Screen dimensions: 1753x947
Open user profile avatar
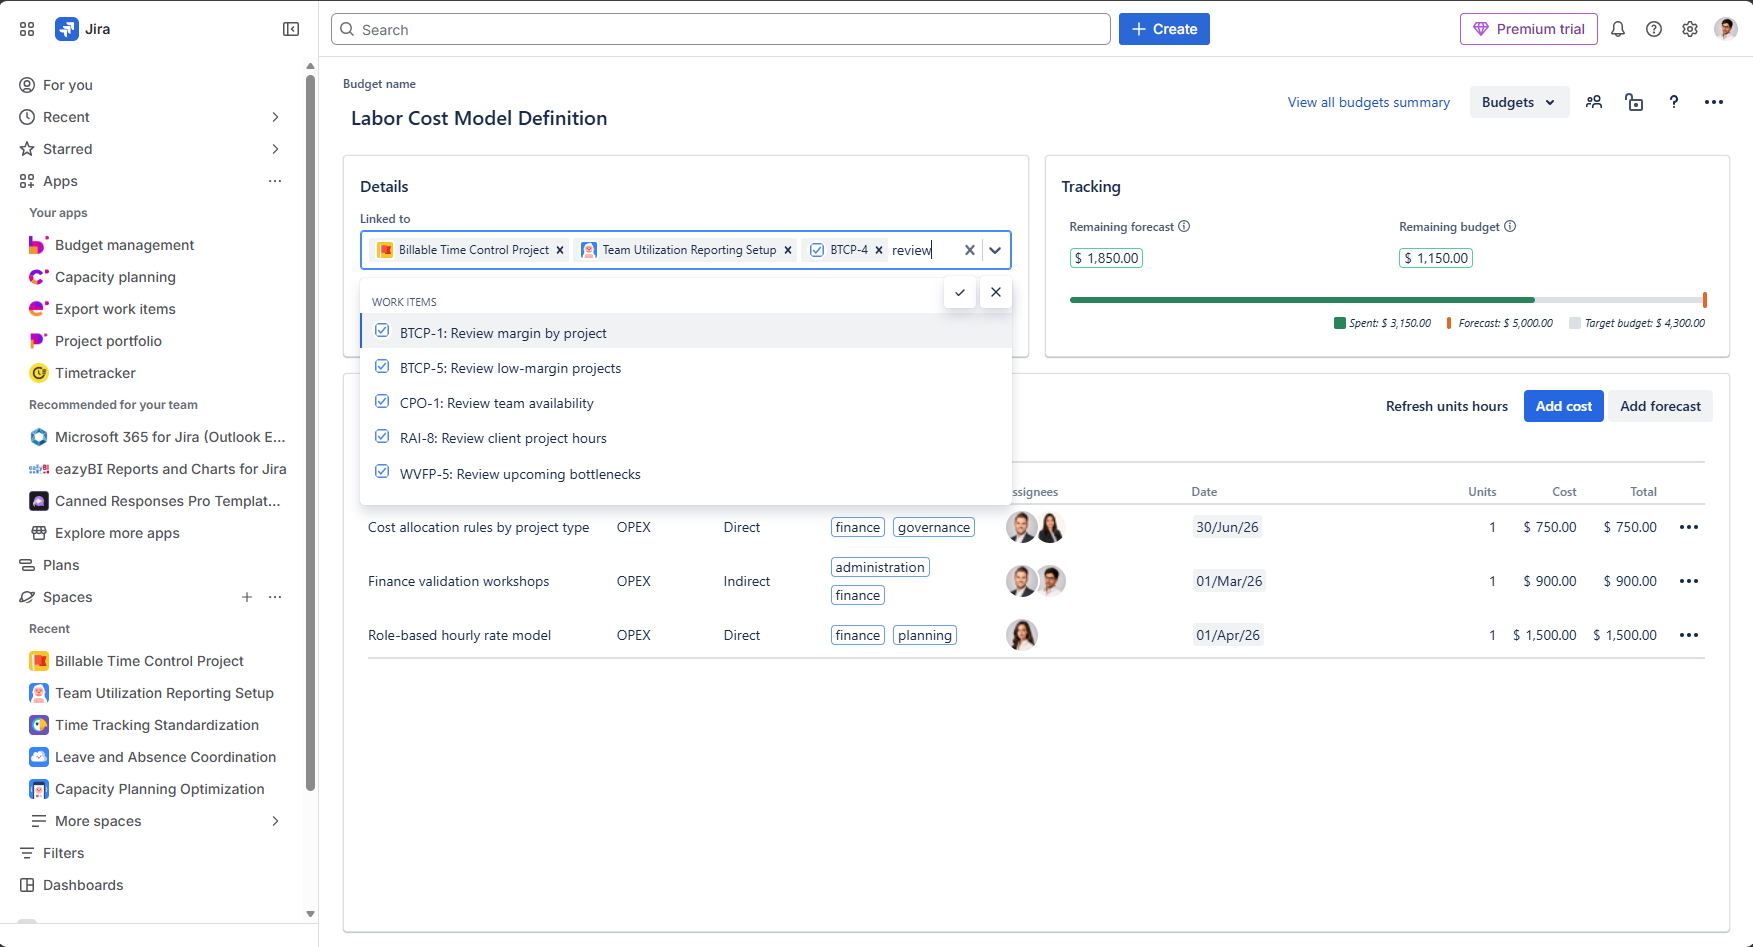click(1726, 29)
